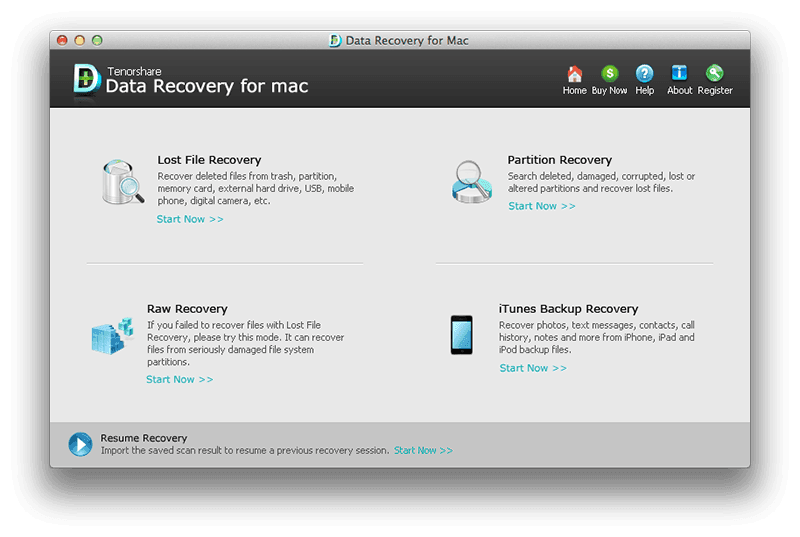Screen dimensions: 800x537
Task: Close window with red button
Action: (x=62, y=40)
